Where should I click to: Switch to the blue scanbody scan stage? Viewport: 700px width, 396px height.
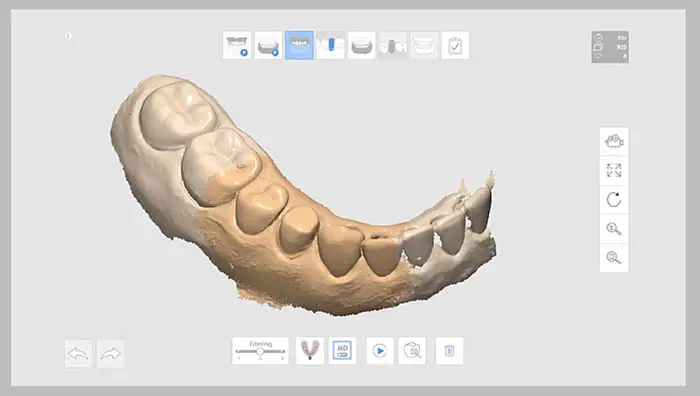pyautogui.click(x=330, y=45)
